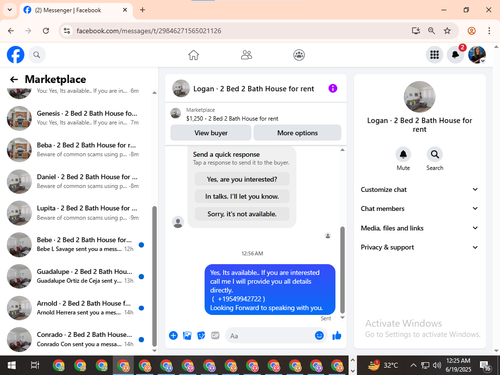Open the clock showing 12:25 AM
This screenshot has height=375, width=500.
tap(458, 365)
